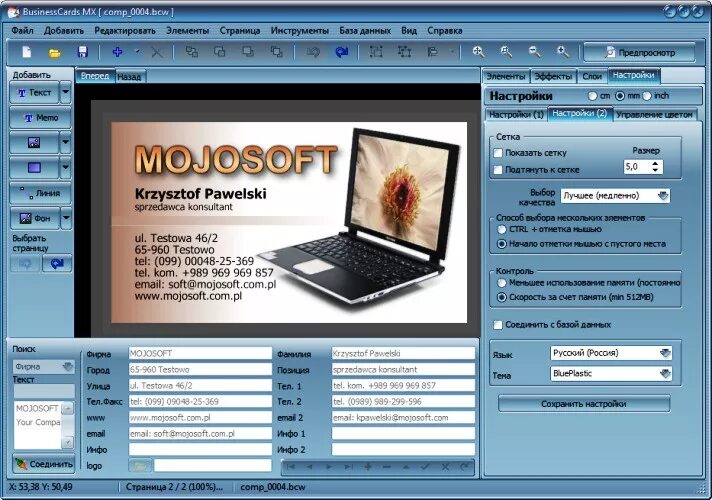
Task: Open the 'Настройки (1)' sub-tab
Action: (x=516, y=114)
